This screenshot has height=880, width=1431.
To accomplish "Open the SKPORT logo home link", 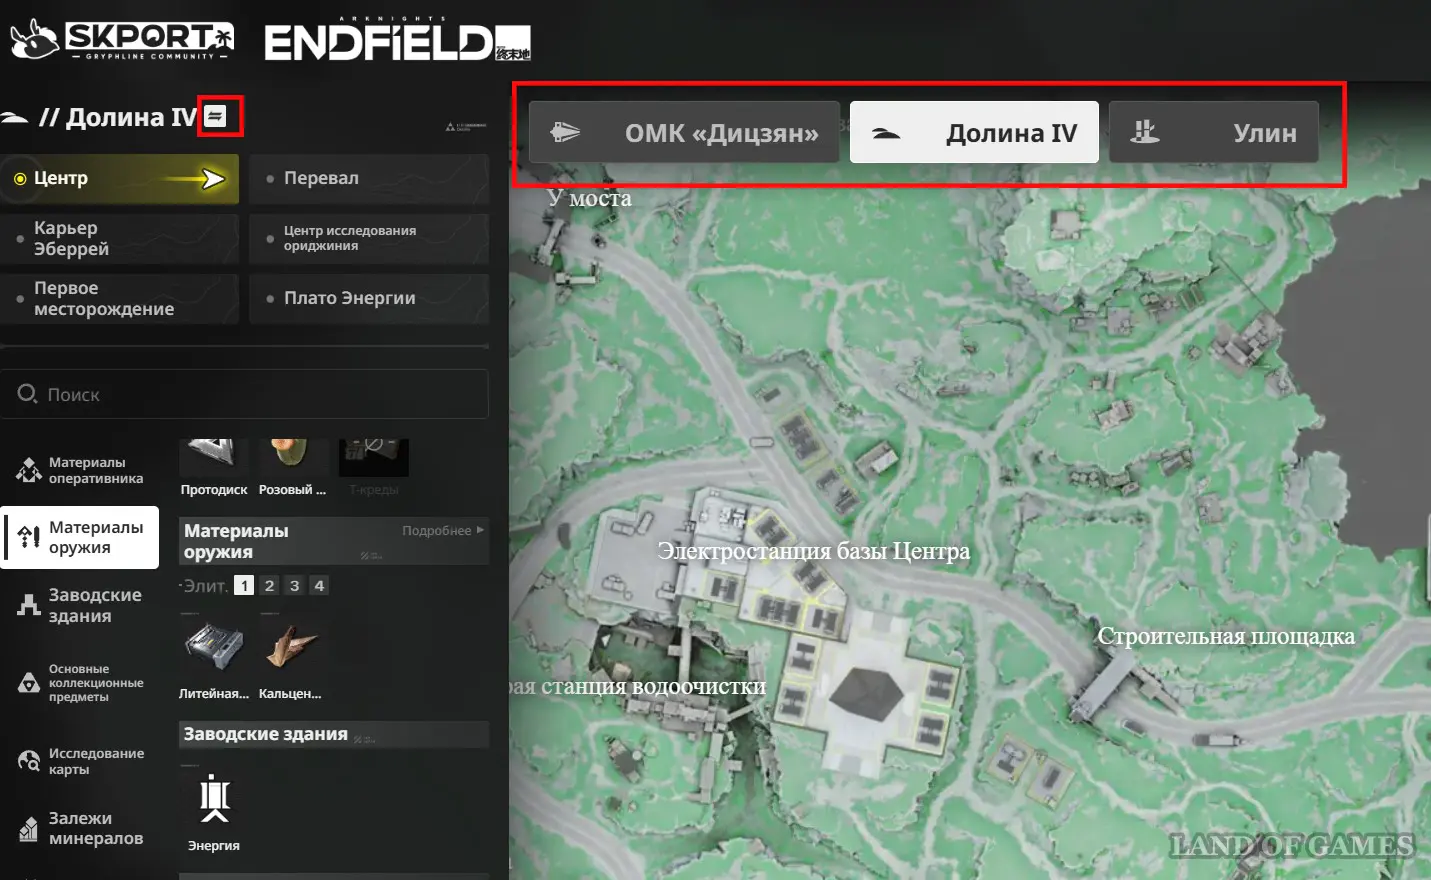I will point(122,40).
